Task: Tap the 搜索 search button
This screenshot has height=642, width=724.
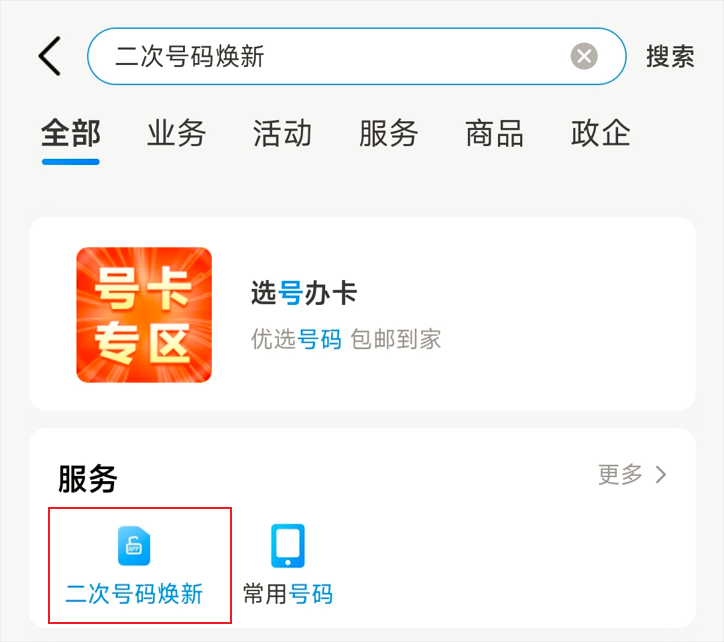Action: (670, 56)
